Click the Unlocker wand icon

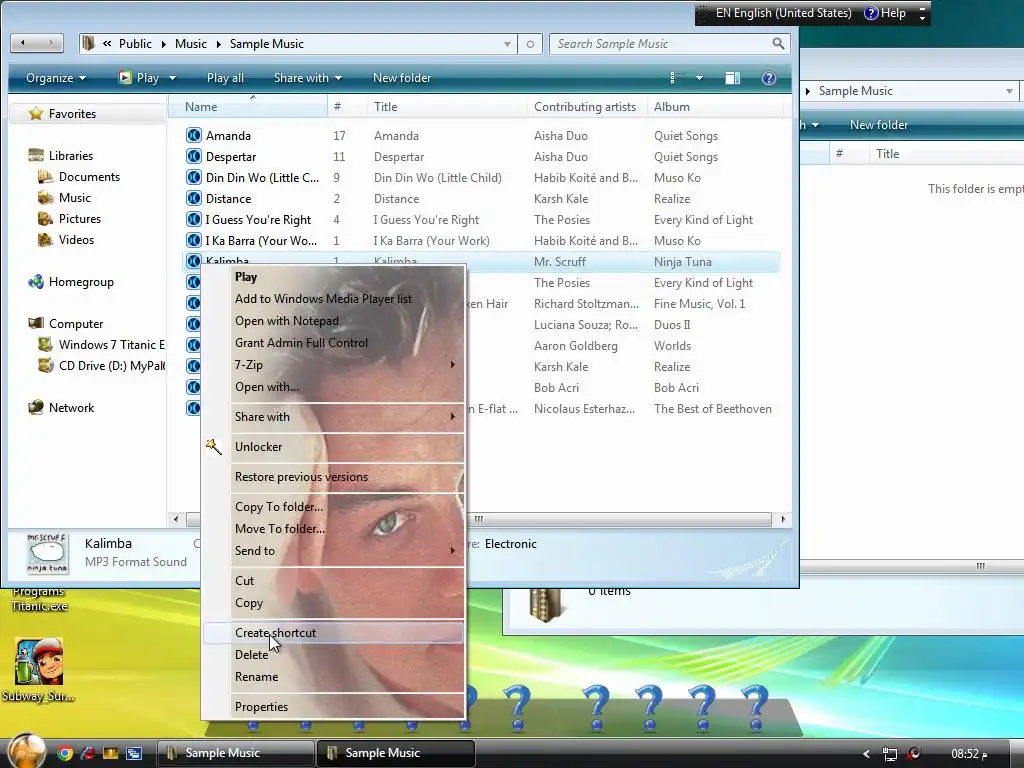coord(214,447)
